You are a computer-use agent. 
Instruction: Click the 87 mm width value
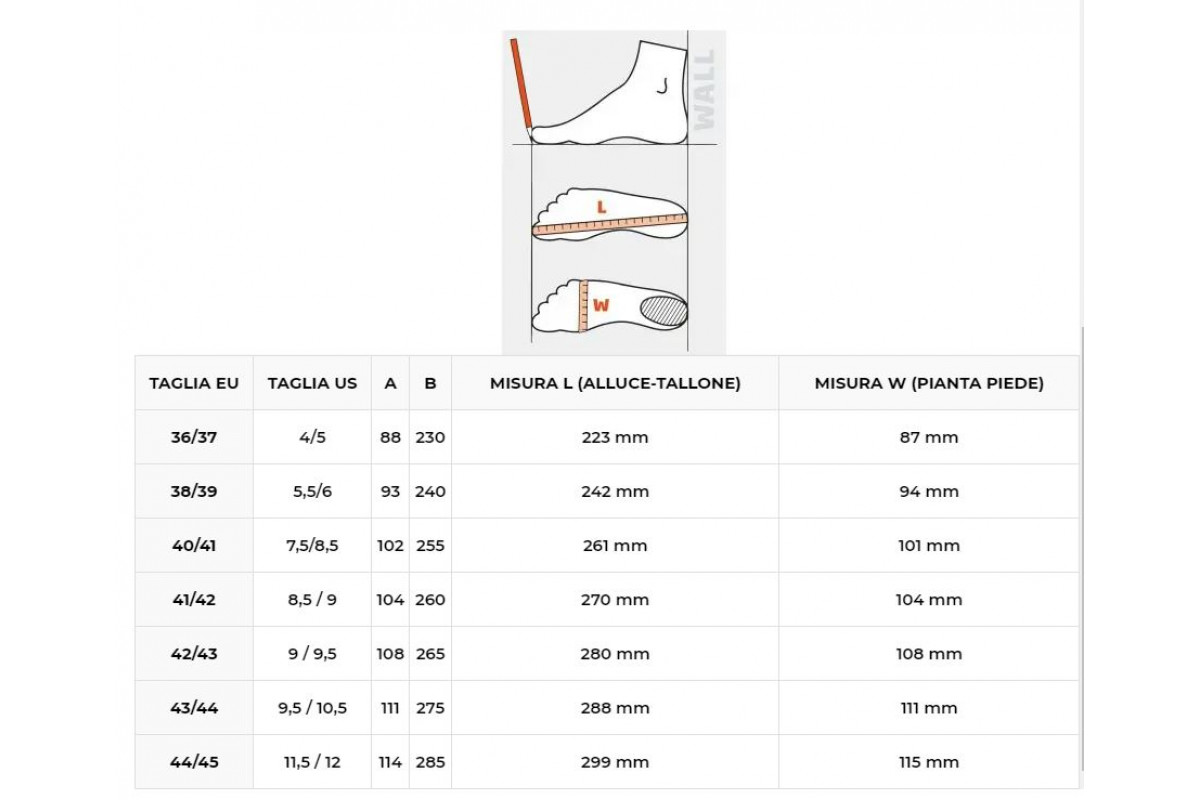pos(929,437)
